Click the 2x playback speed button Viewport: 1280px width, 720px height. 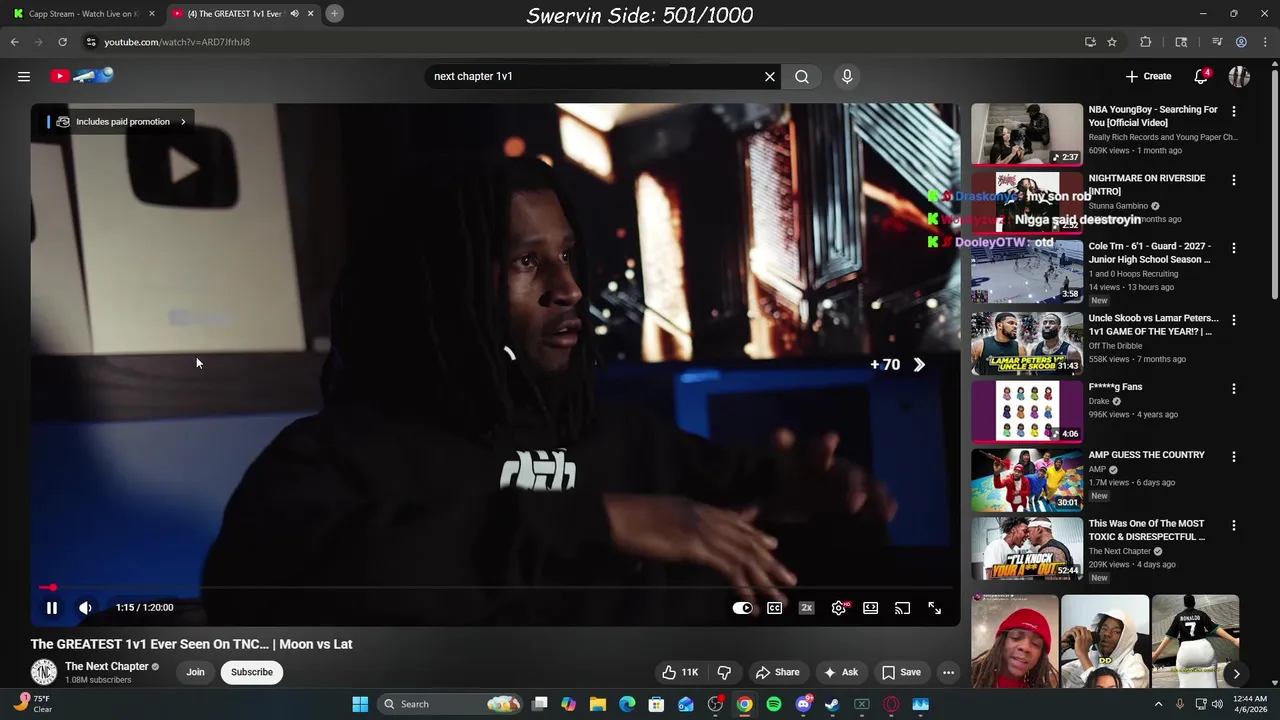pyautogui.click(x=807, y=608)
